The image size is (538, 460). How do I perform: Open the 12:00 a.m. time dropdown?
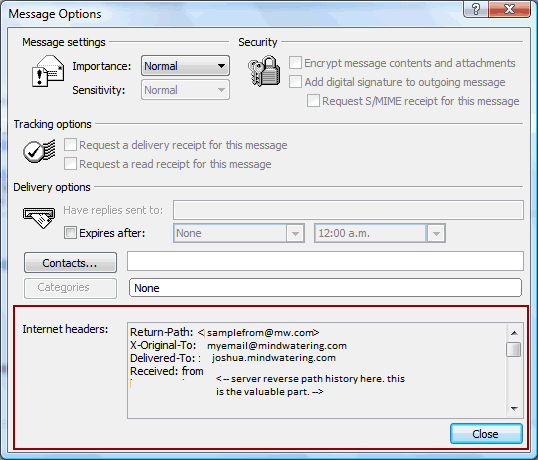(x=380, y=233)
